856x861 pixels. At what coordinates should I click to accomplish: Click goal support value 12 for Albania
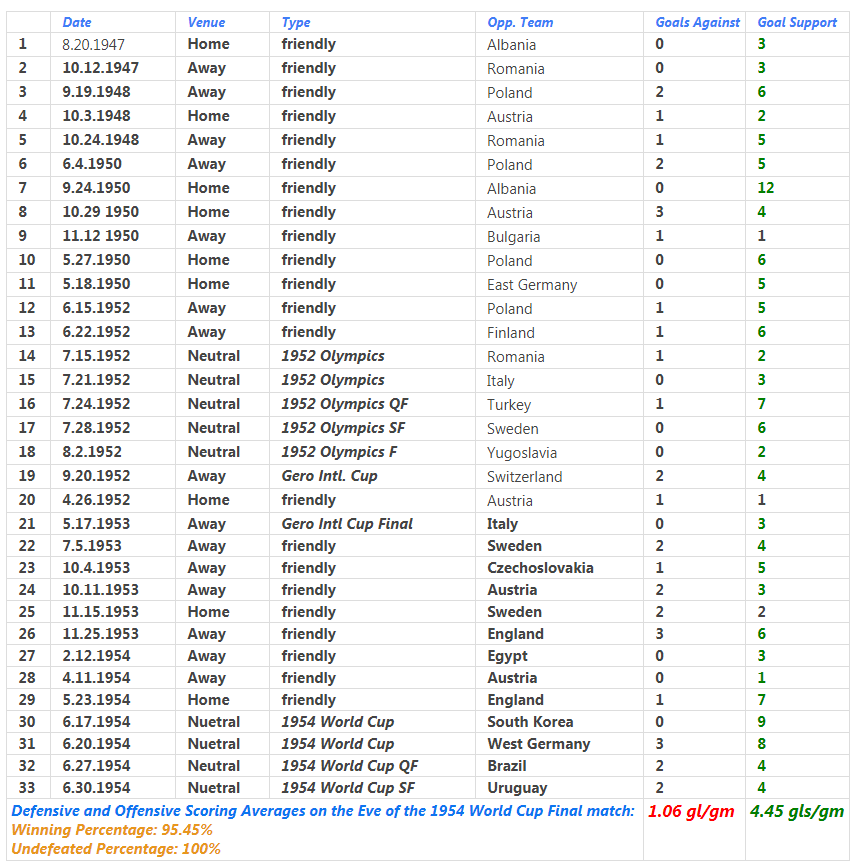click(765, 188)
